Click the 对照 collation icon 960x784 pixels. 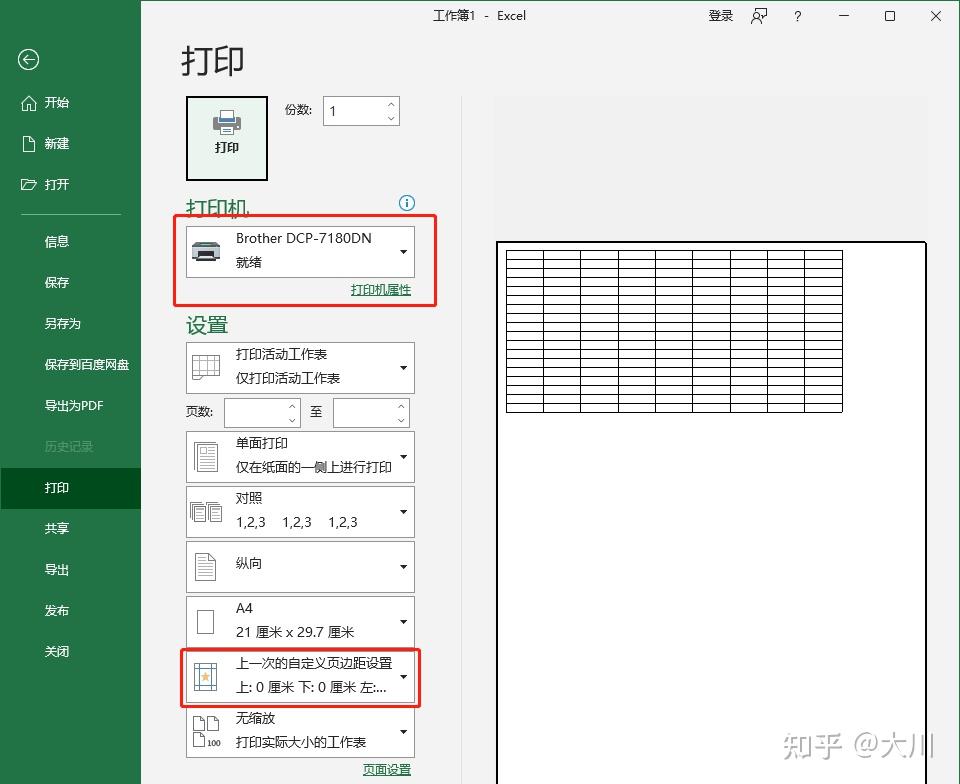point(207,511)
